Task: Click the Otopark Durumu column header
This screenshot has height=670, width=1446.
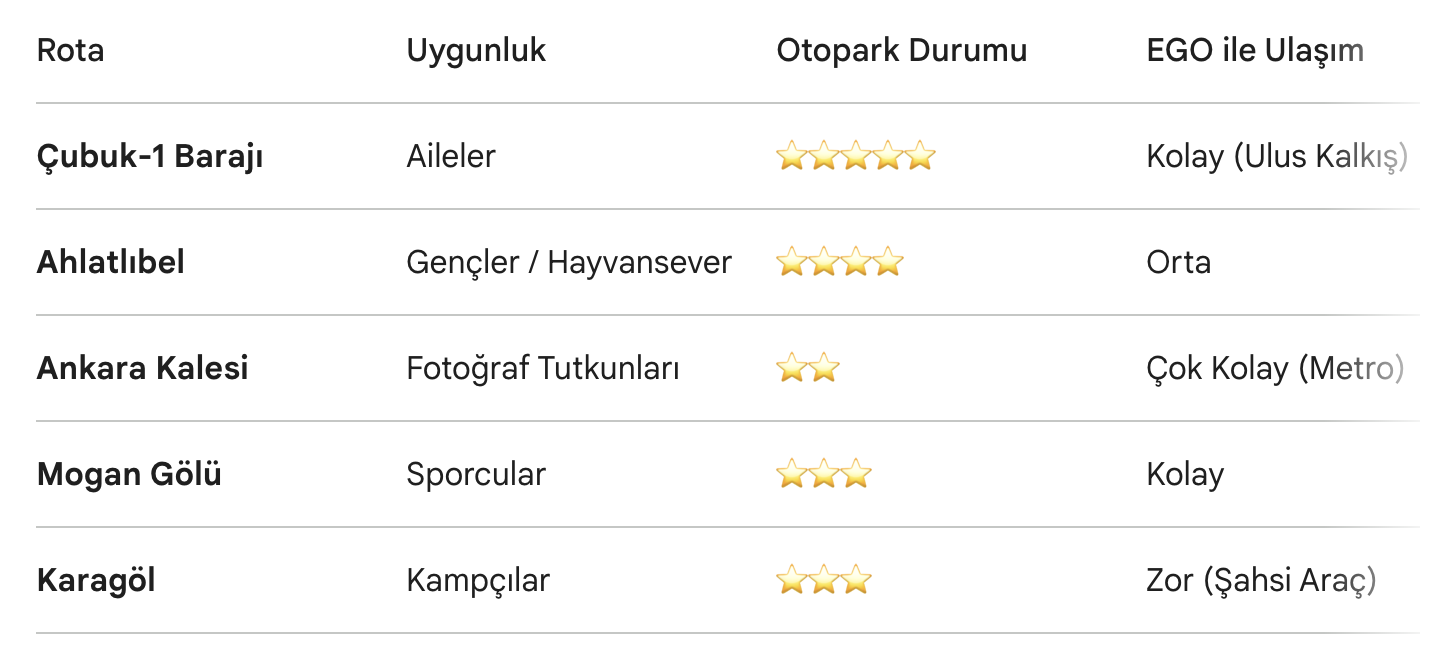Action: click(901, 51)
